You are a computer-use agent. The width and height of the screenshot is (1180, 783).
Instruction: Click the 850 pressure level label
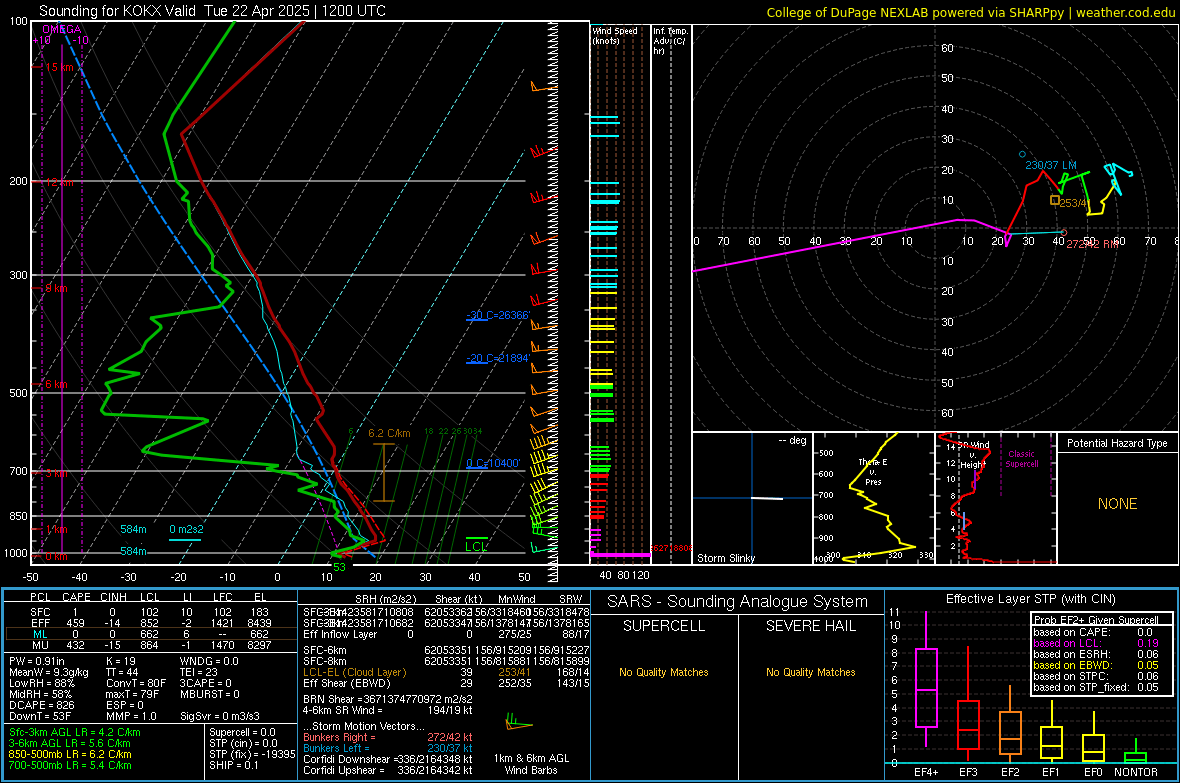pos(18,516)
